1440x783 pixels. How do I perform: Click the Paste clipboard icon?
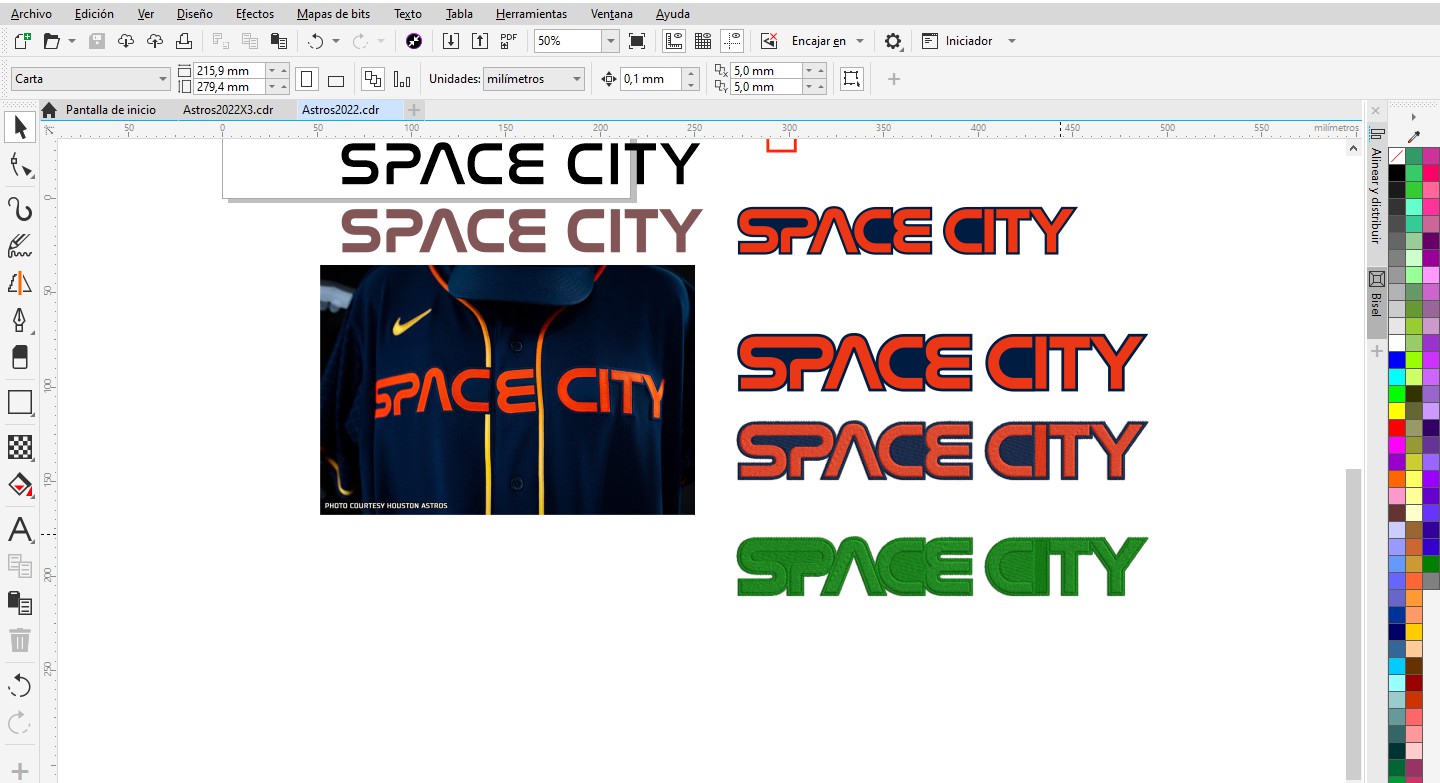click(x=279, y=41)
